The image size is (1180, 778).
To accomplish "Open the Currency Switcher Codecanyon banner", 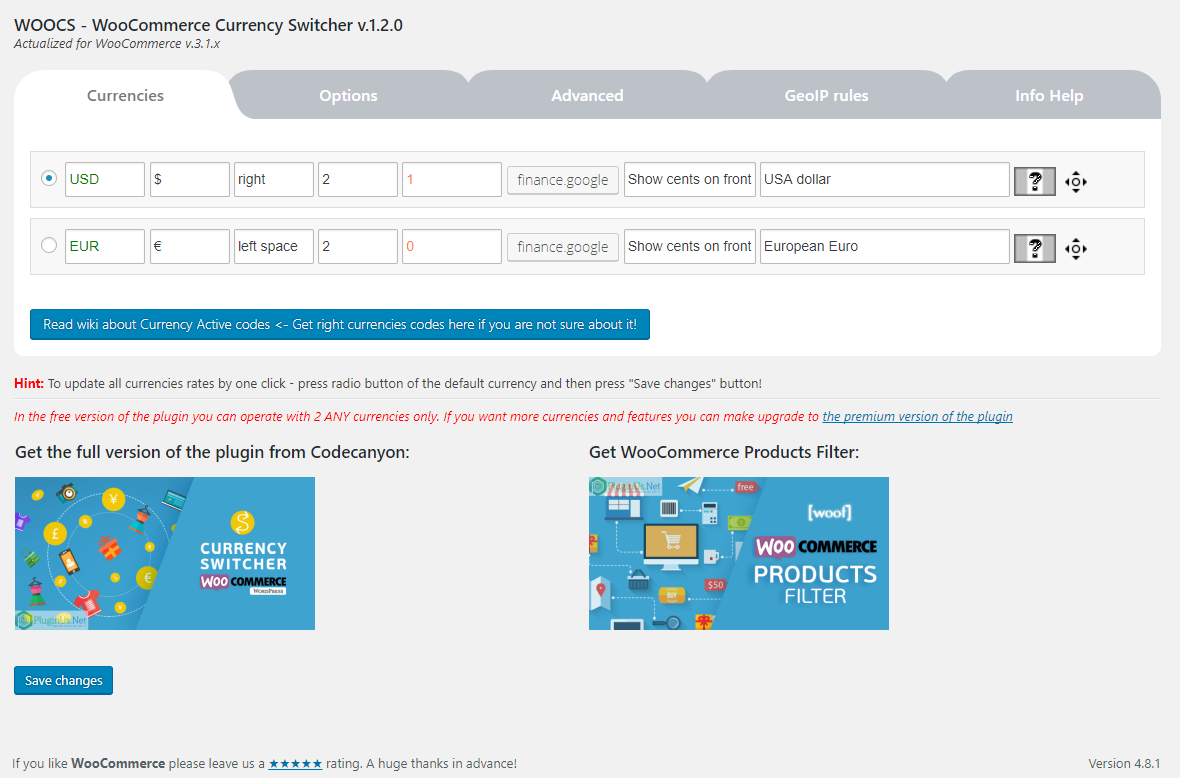I will (x=165, y=553).
